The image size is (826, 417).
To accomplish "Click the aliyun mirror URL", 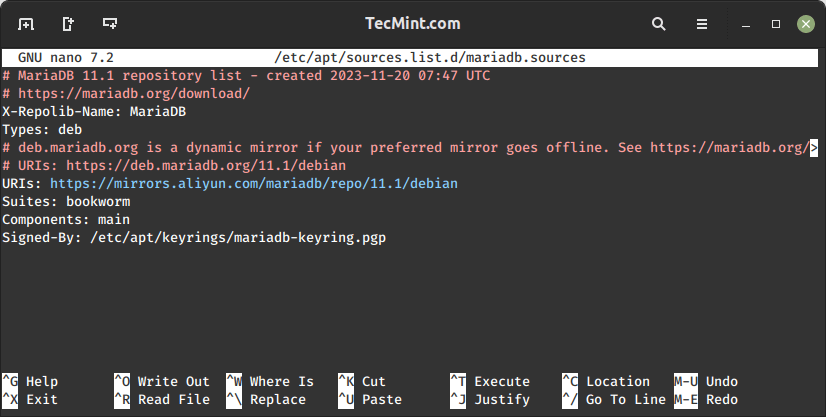I will click(x=254, y=183).
